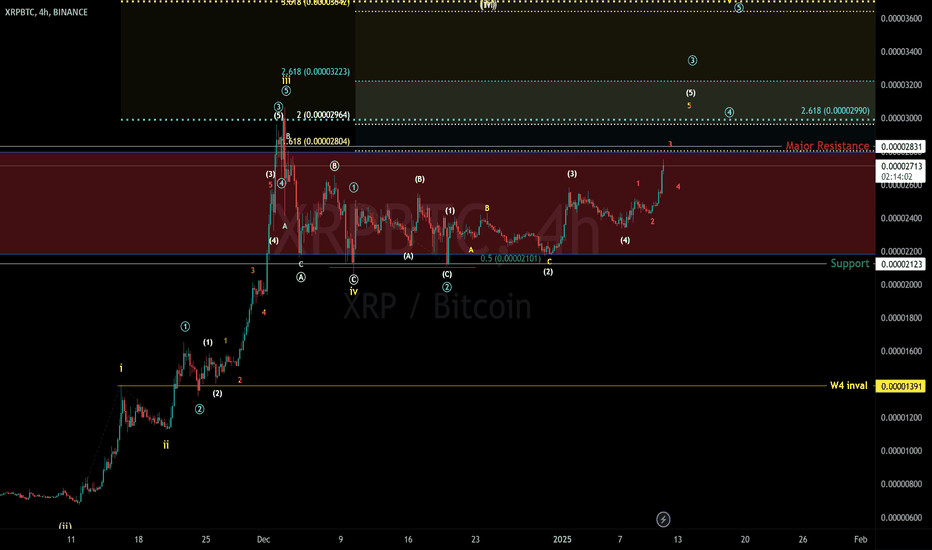Click the yellow wave iv label
The height and width of the screenshot is (550, 932).
(x=354, y=291)
